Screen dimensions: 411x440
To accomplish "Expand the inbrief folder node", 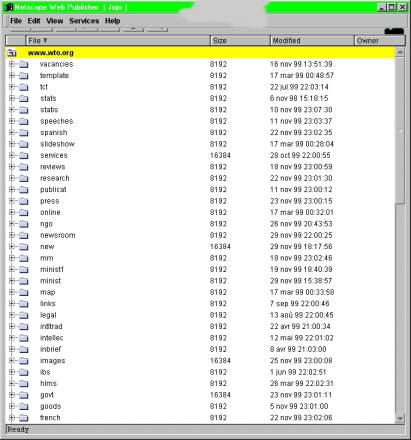I will click(12, 349).
